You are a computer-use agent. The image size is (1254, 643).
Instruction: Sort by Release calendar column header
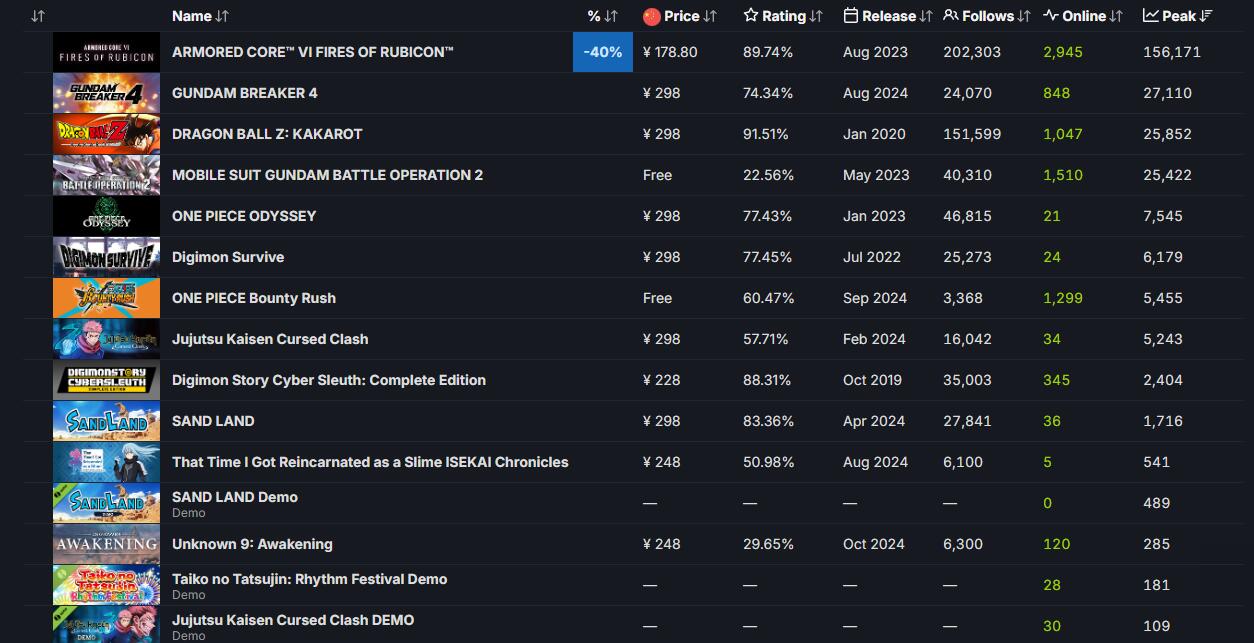888,16
